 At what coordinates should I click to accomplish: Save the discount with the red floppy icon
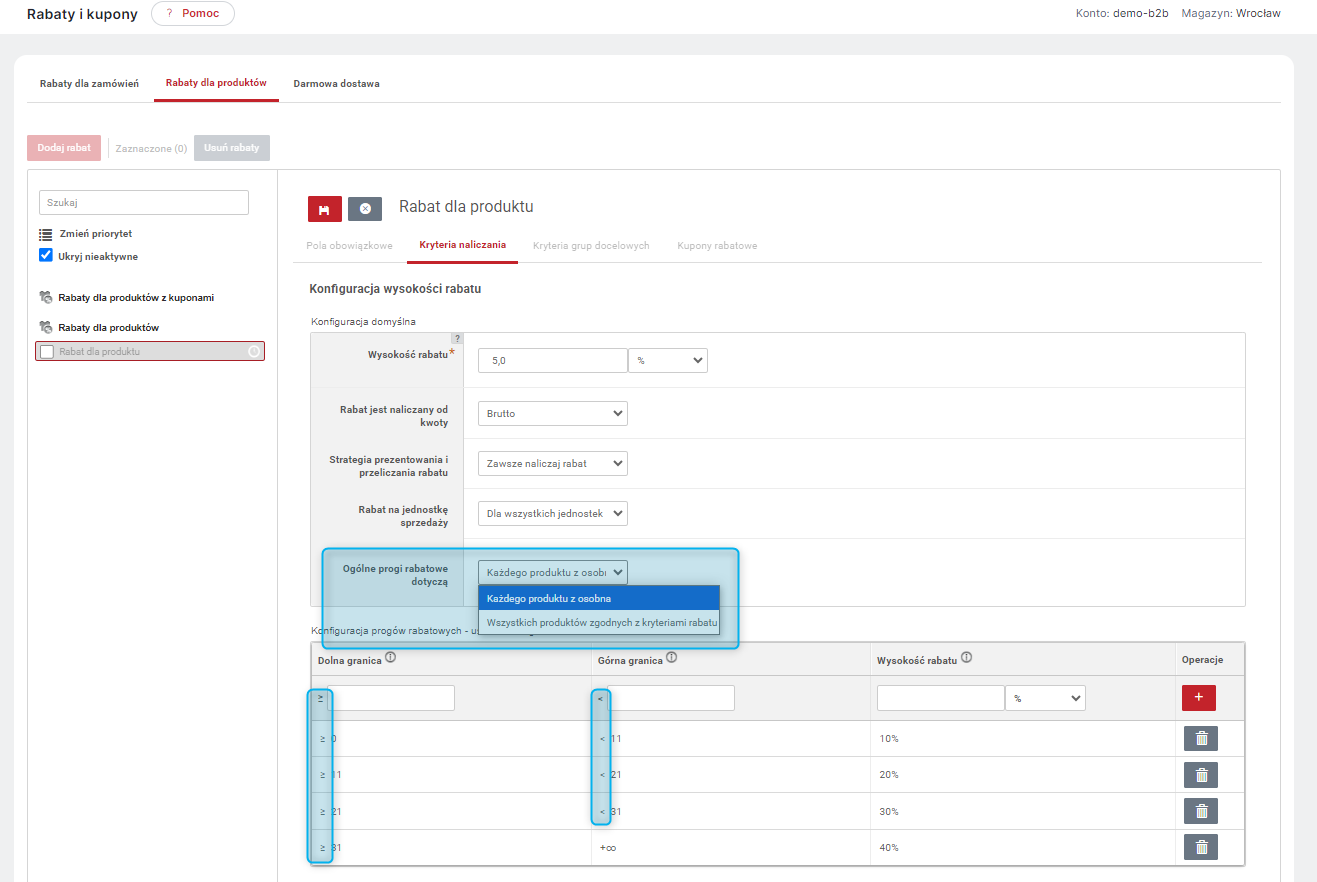(325, 209)
